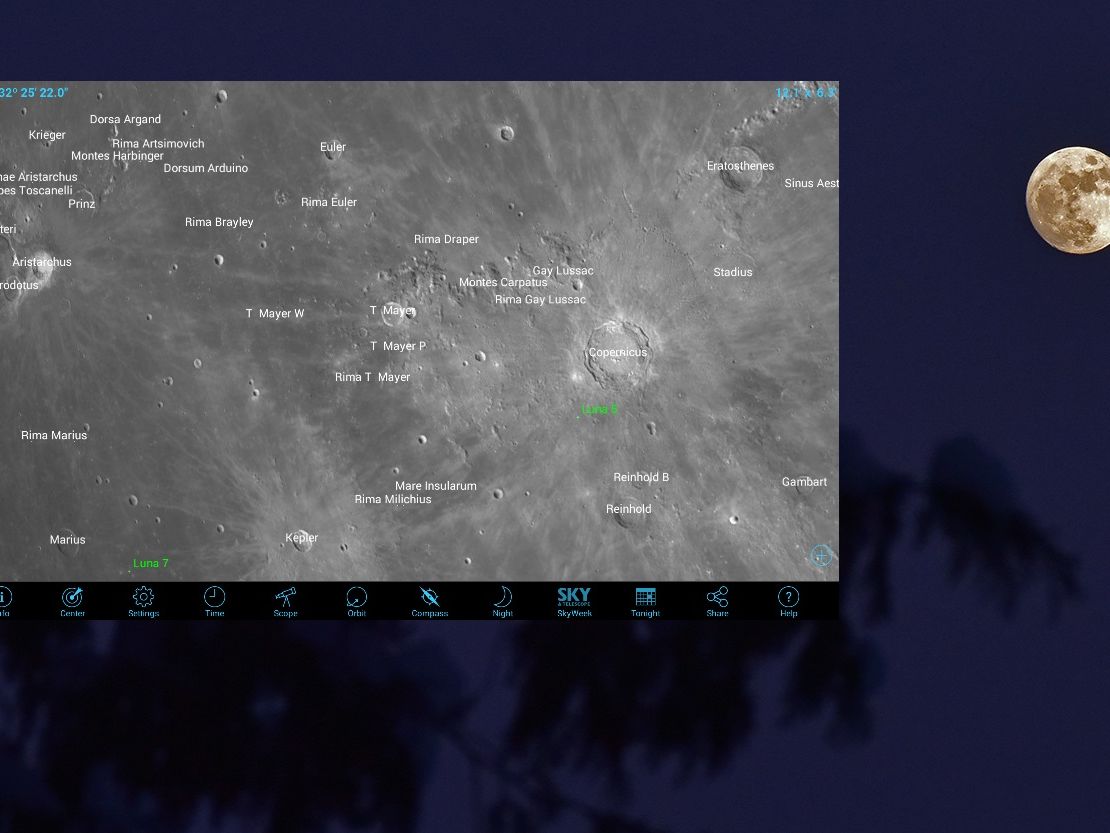Image resolution: width=1110 pixels, height=833 pixels.
Task: Open the Time clock control
Action: coord(214,602)
